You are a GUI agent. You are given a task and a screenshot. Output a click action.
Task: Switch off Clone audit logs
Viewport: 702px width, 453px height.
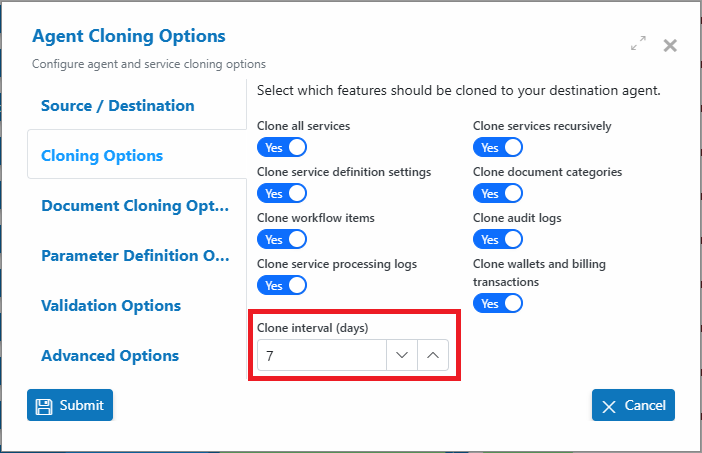(x=498, y=239)
